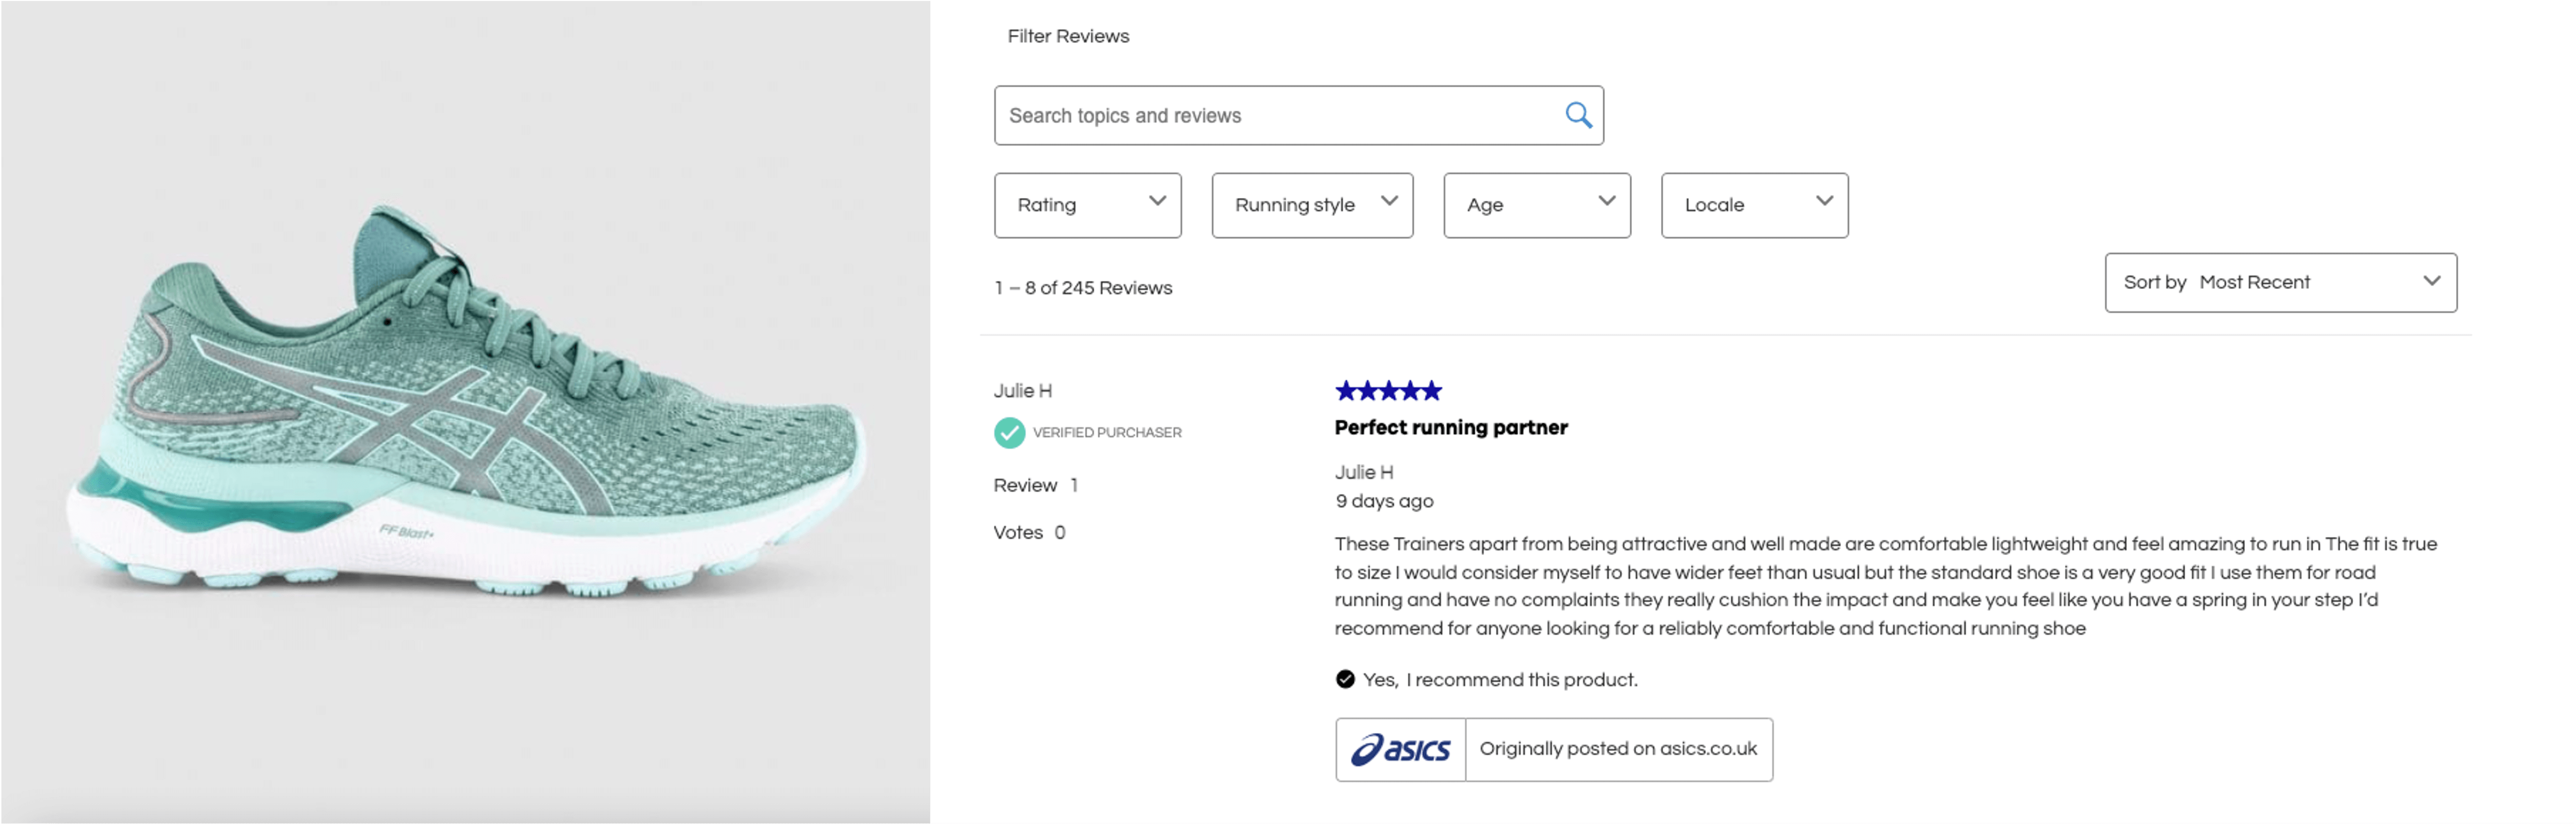Screen dimensions: 2576x824
Task: Click Originally posted on asics.co.uk
Action: click(x=1617, y=749)
